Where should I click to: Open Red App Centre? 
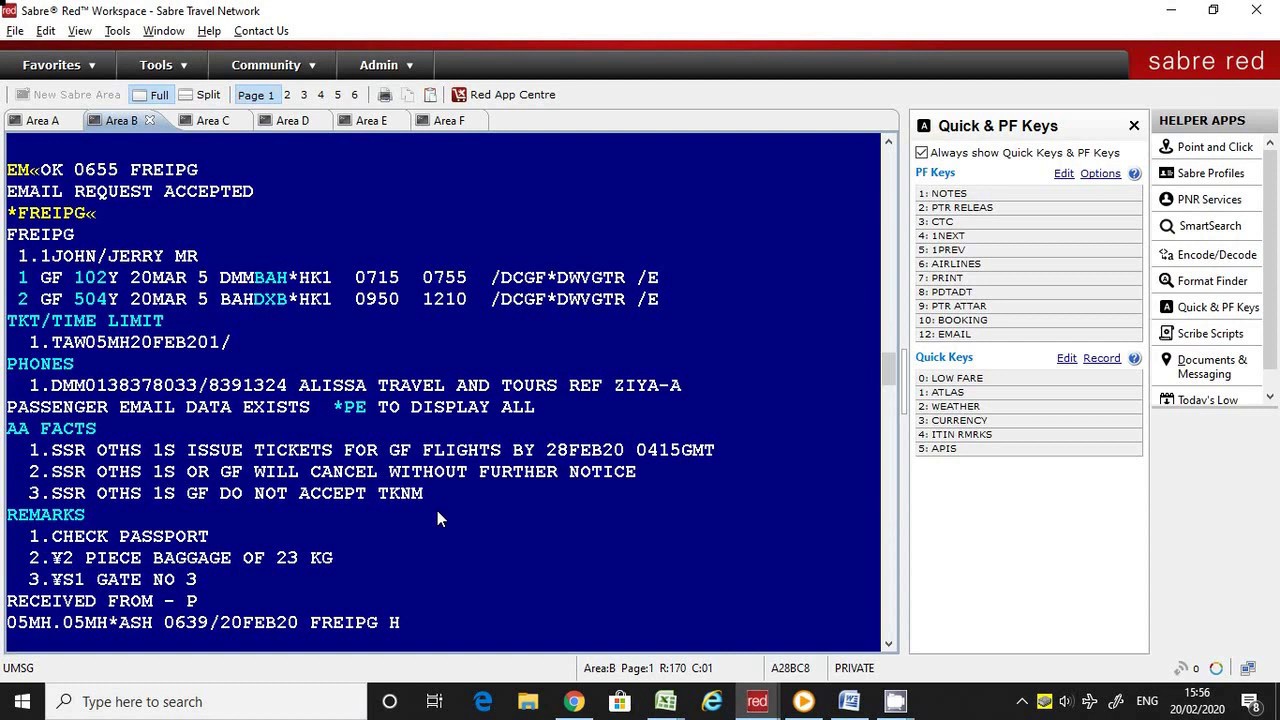point(503,95)
